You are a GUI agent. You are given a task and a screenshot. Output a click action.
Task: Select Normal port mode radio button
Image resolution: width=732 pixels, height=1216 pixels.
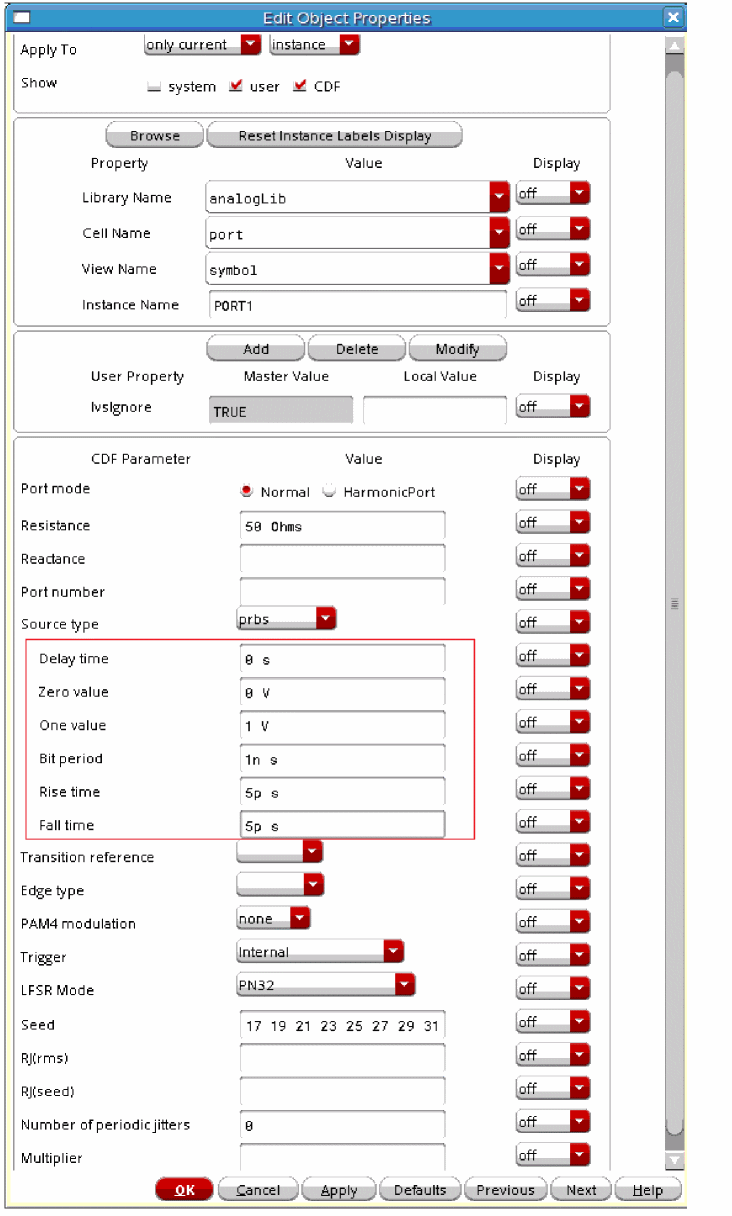click(247, 491)
